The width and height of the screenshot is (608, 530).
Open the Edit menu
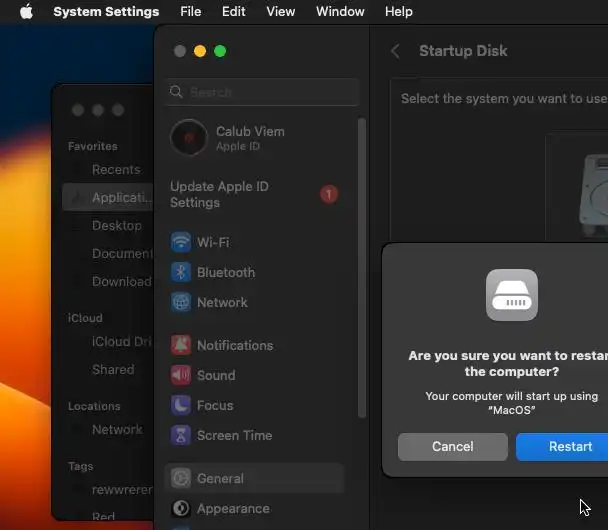233,12
